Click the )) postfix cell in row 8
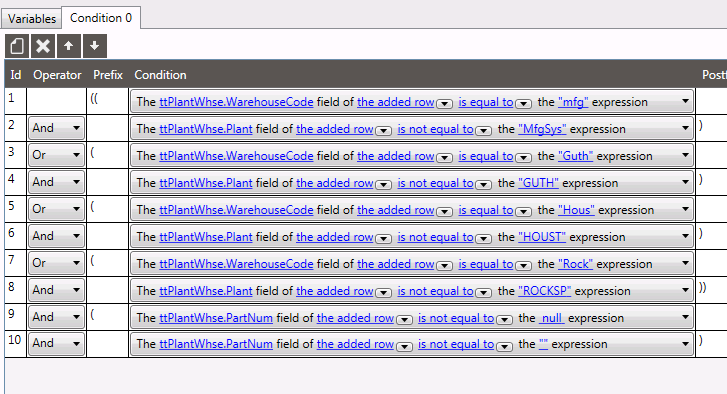The height and width of the screenshot is (394, 727). pyautogui.click(x=711, y=290)
